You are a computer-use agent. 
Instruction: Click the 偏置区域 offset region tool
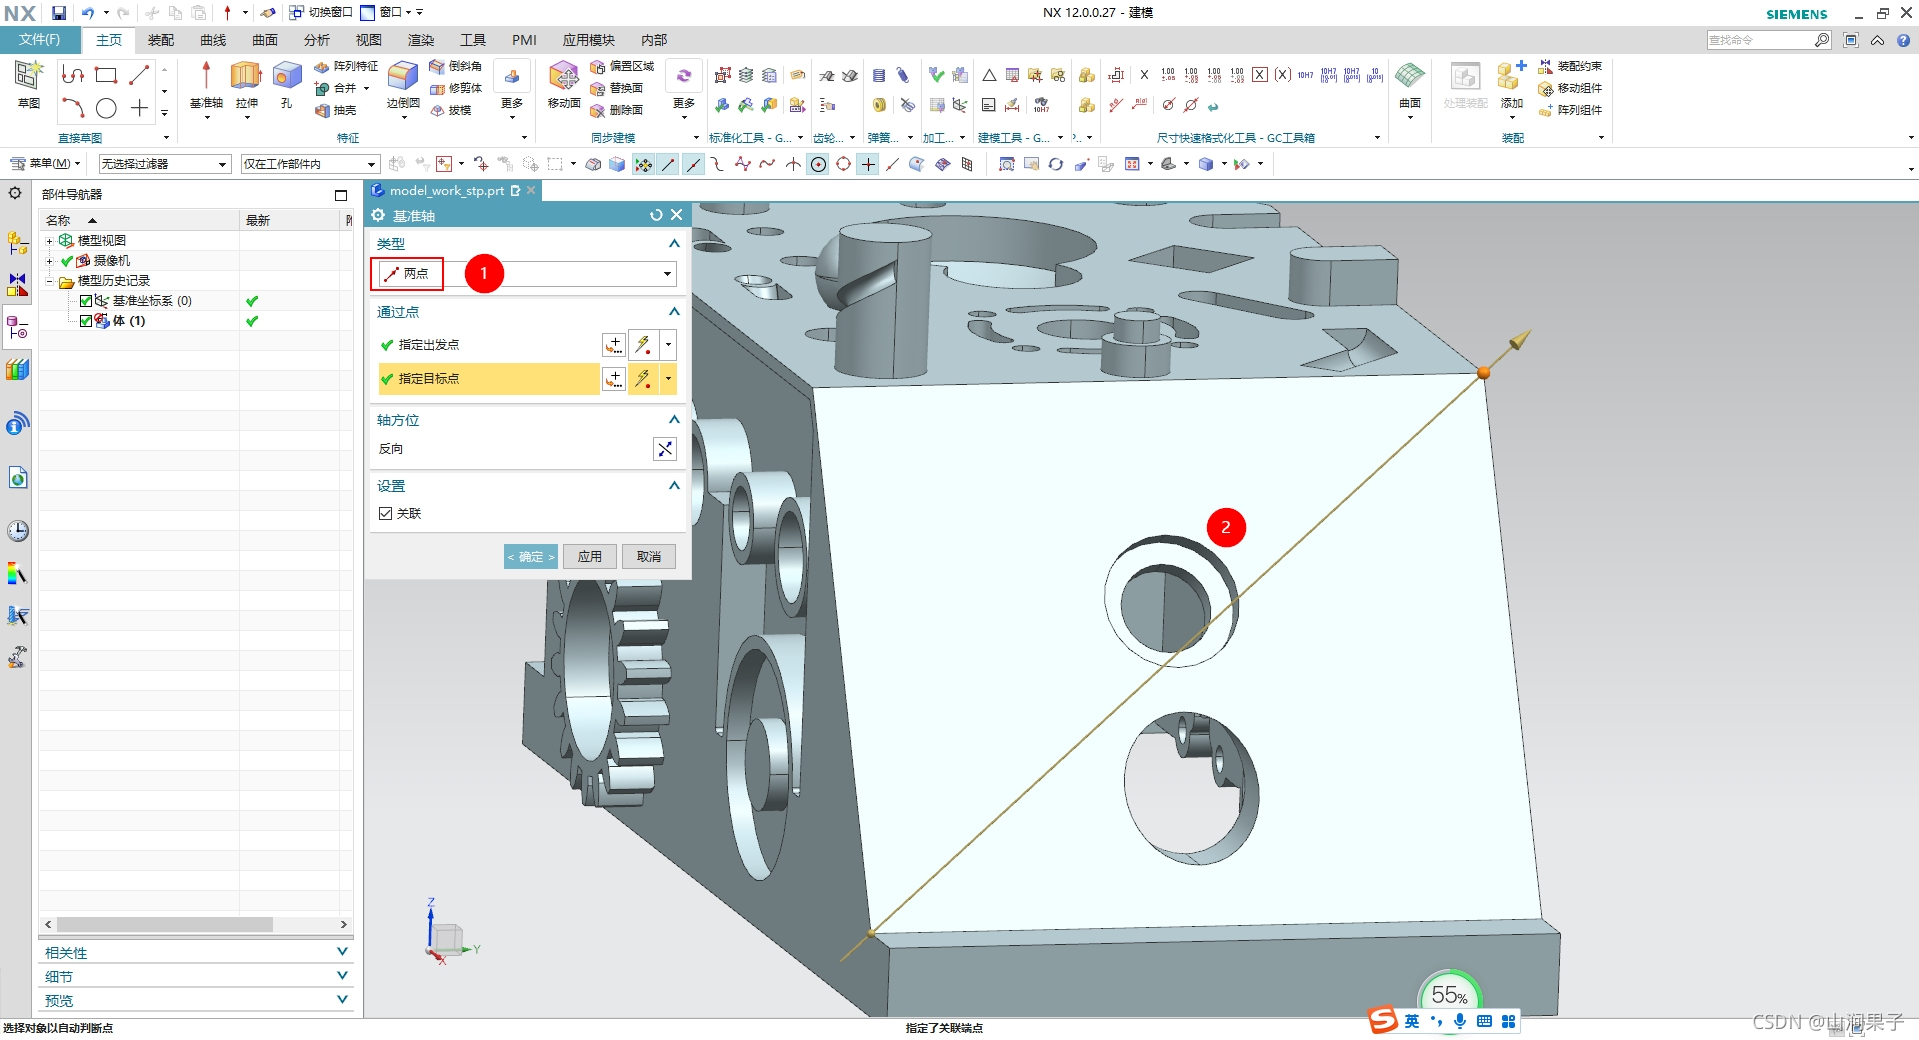pyautogui.click(x=622, y=66)
